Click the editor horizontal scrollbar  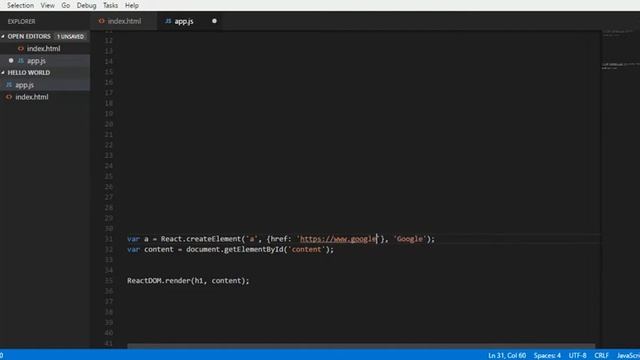click(x=361, y=346)
